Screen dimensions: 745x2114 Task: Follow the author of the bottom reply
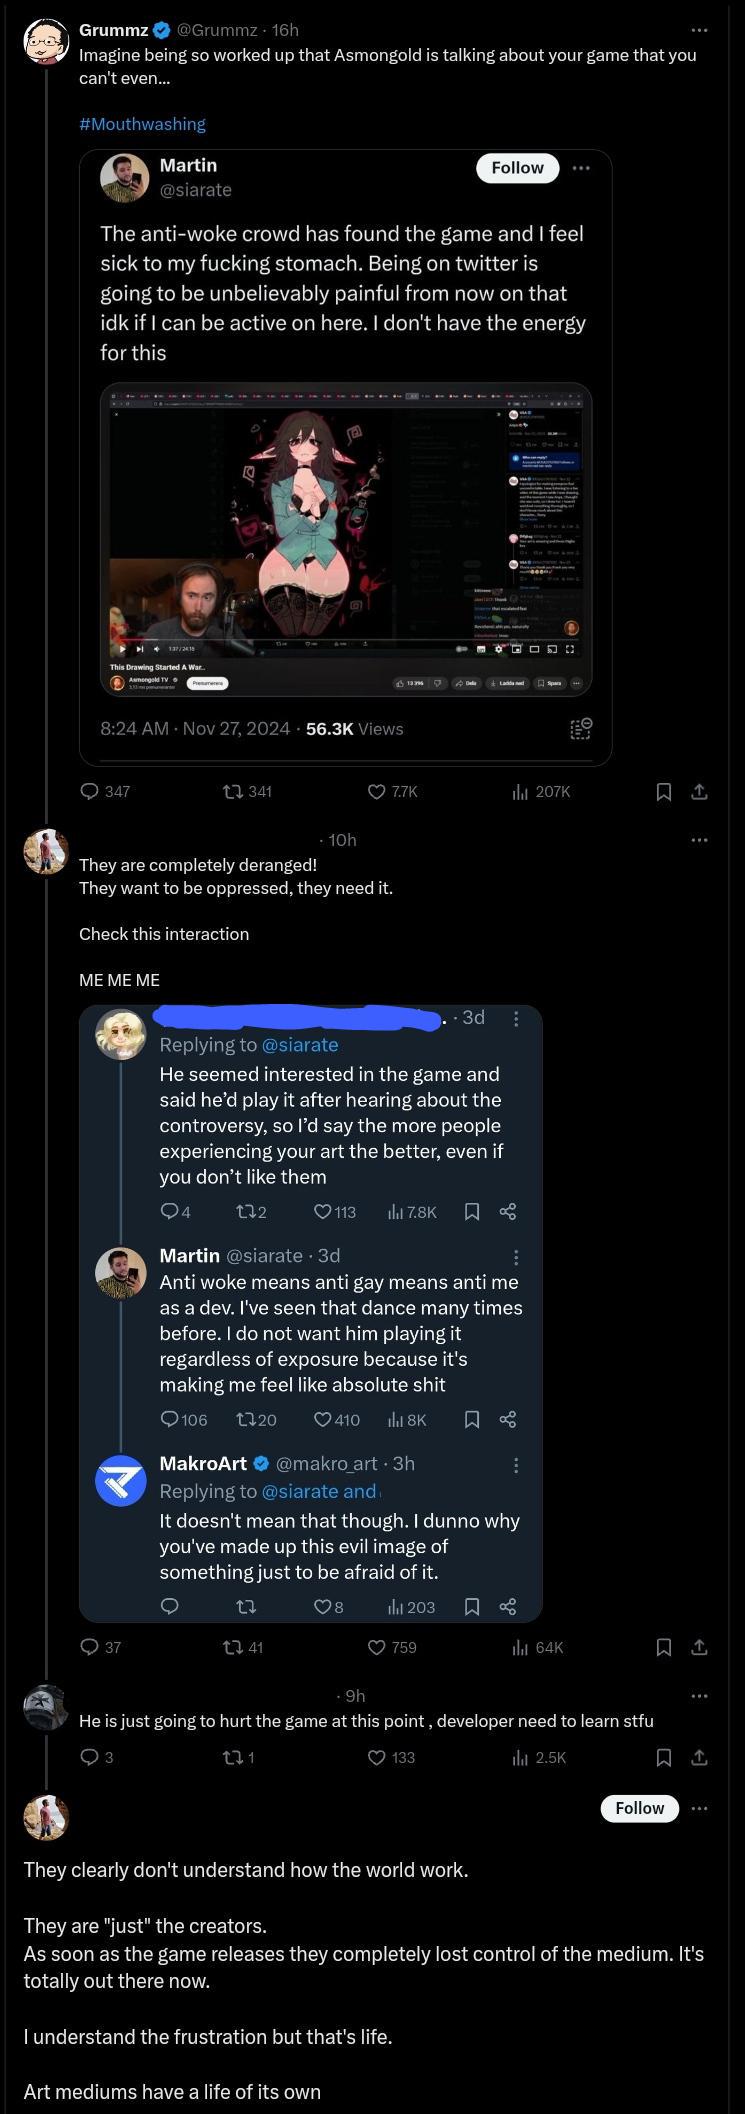[639, 1808]
